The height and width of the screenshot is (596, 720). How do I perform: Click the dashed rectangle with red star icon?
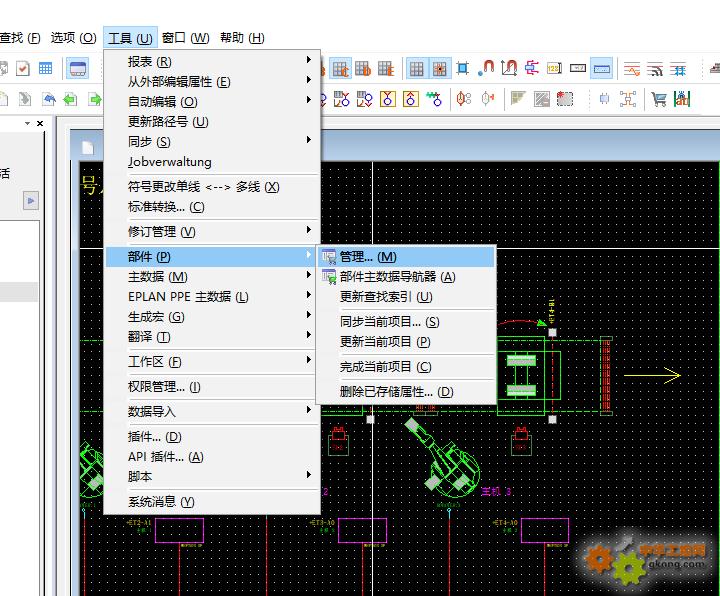point(565,99)
